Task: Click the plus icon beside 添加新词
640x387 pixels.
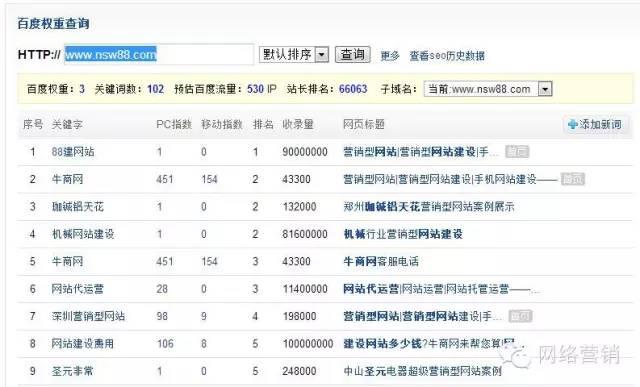Action: click(573, 125)
